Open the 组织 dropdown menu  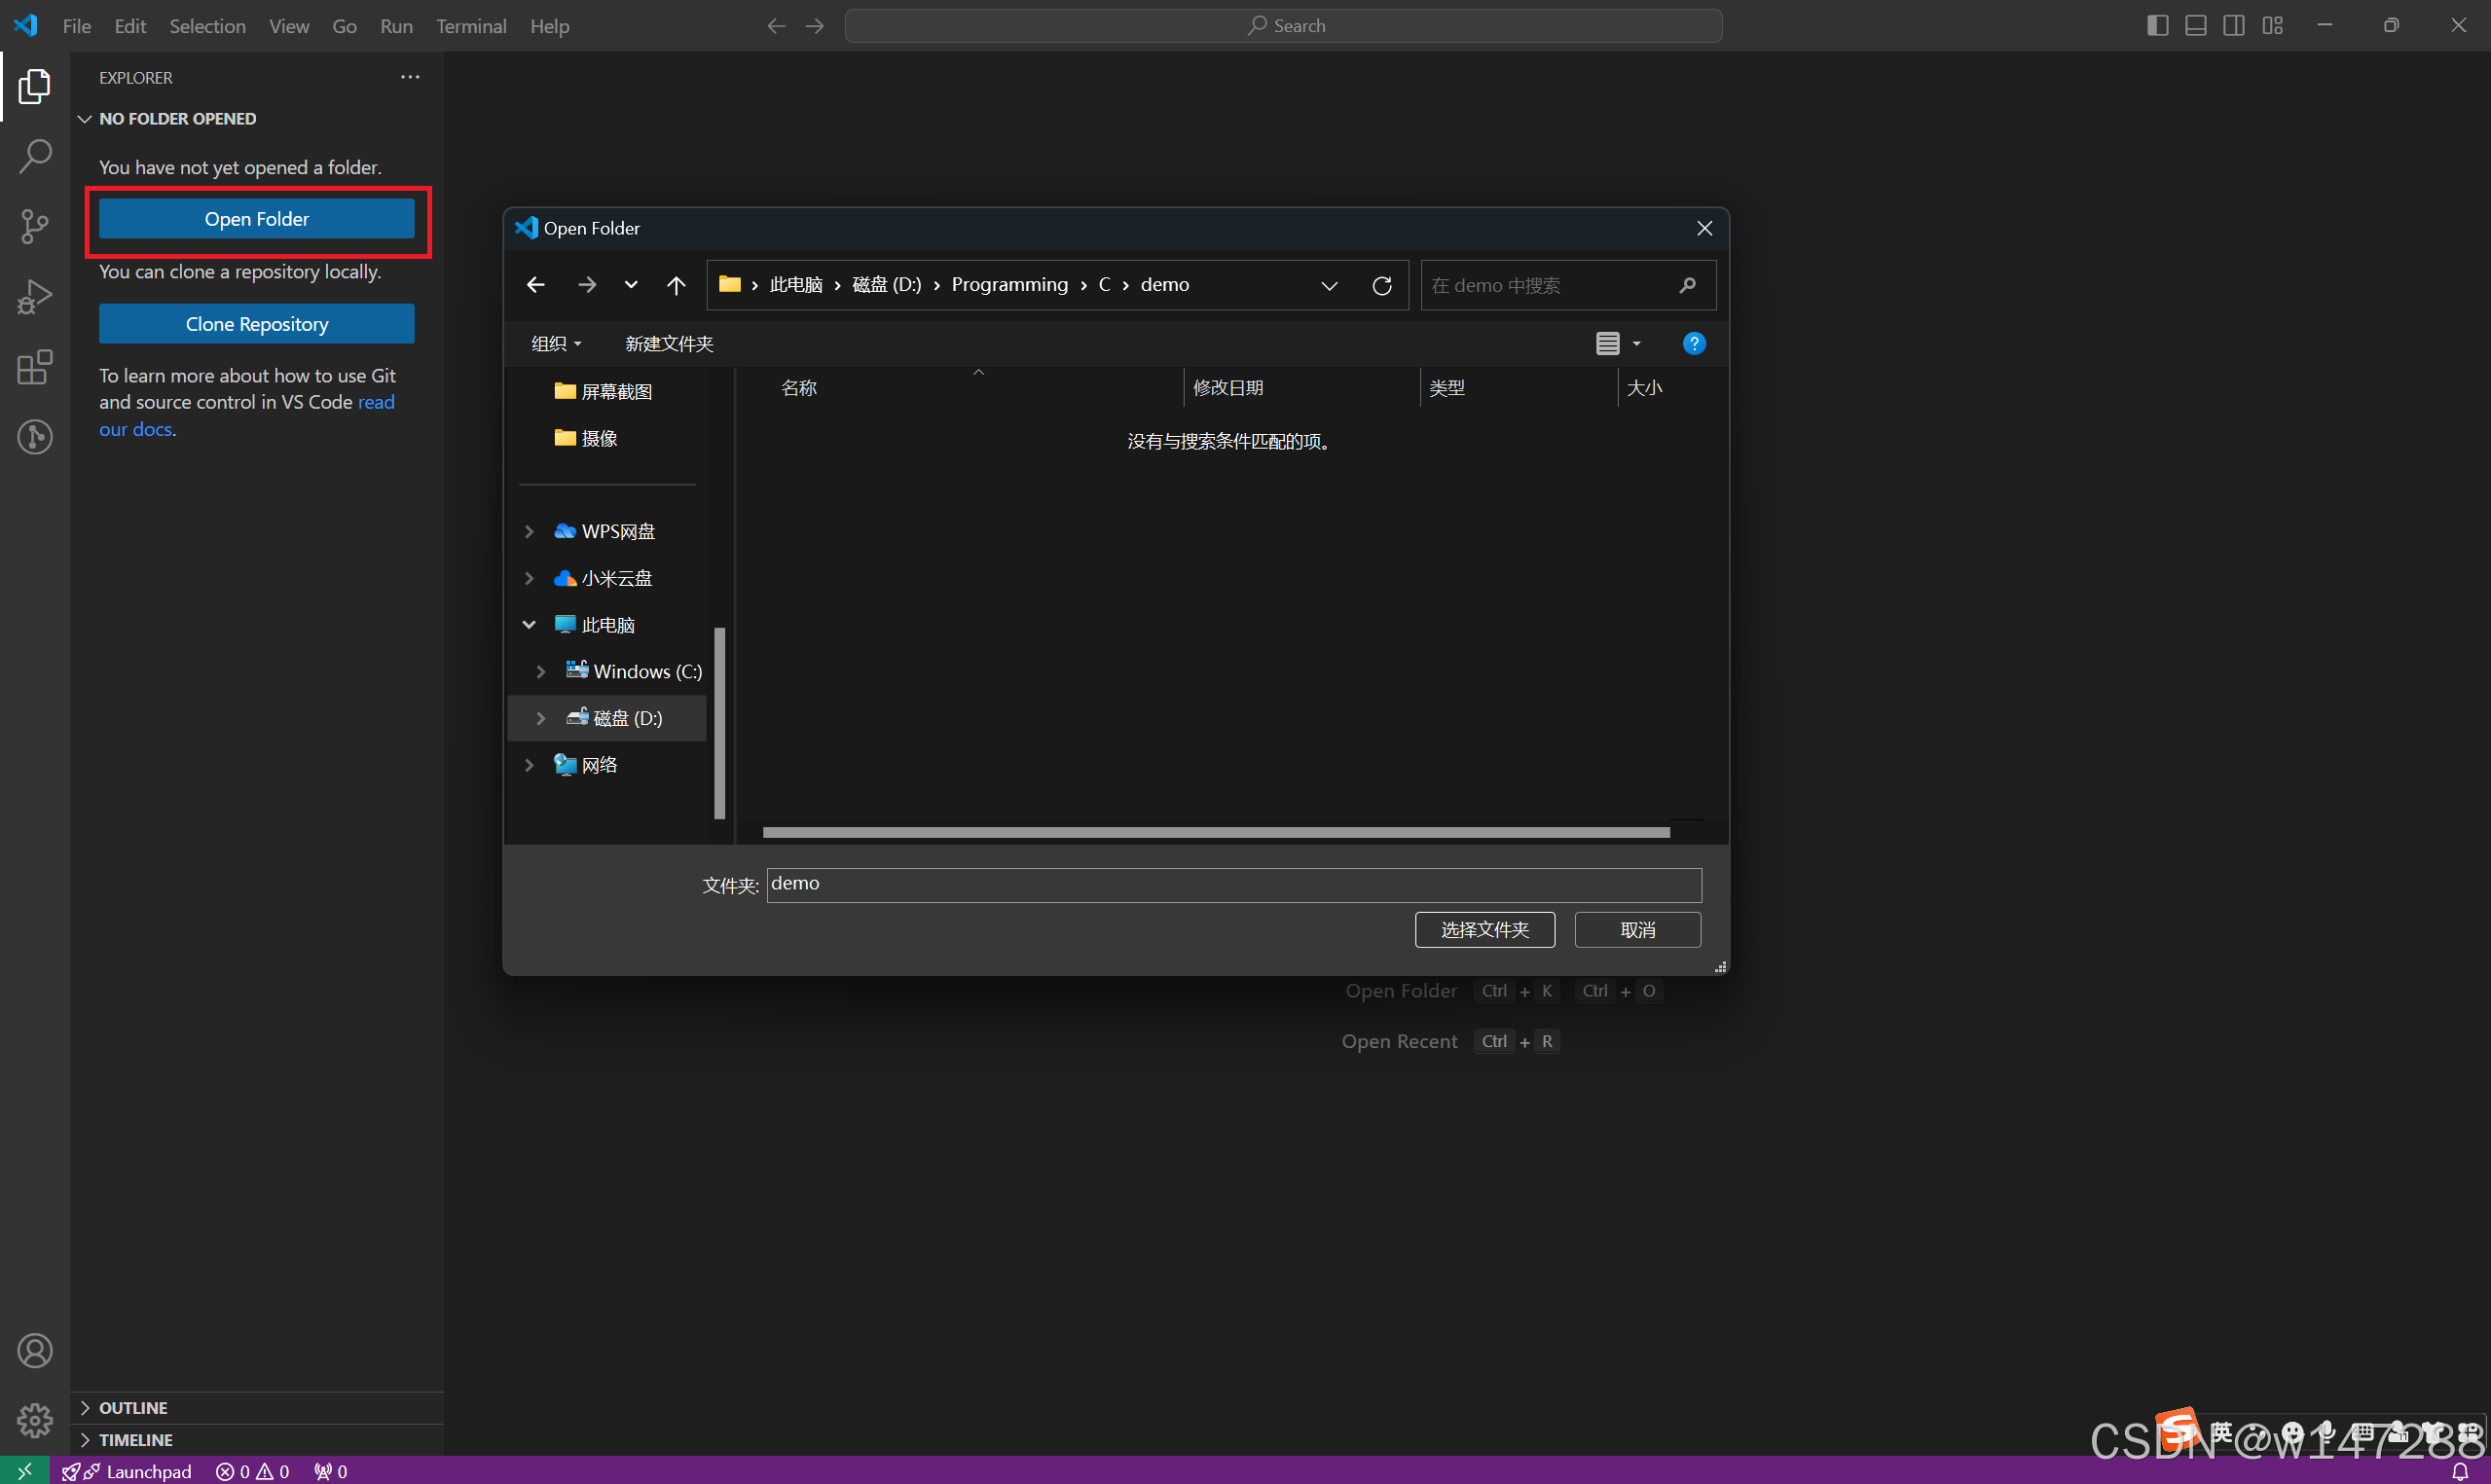click(556, 344)
